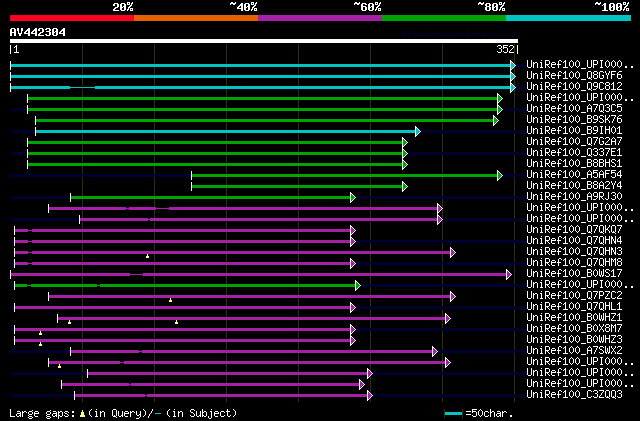
Task: Select the UniRef100_A7SWX2 label
Action: (574, 351)
